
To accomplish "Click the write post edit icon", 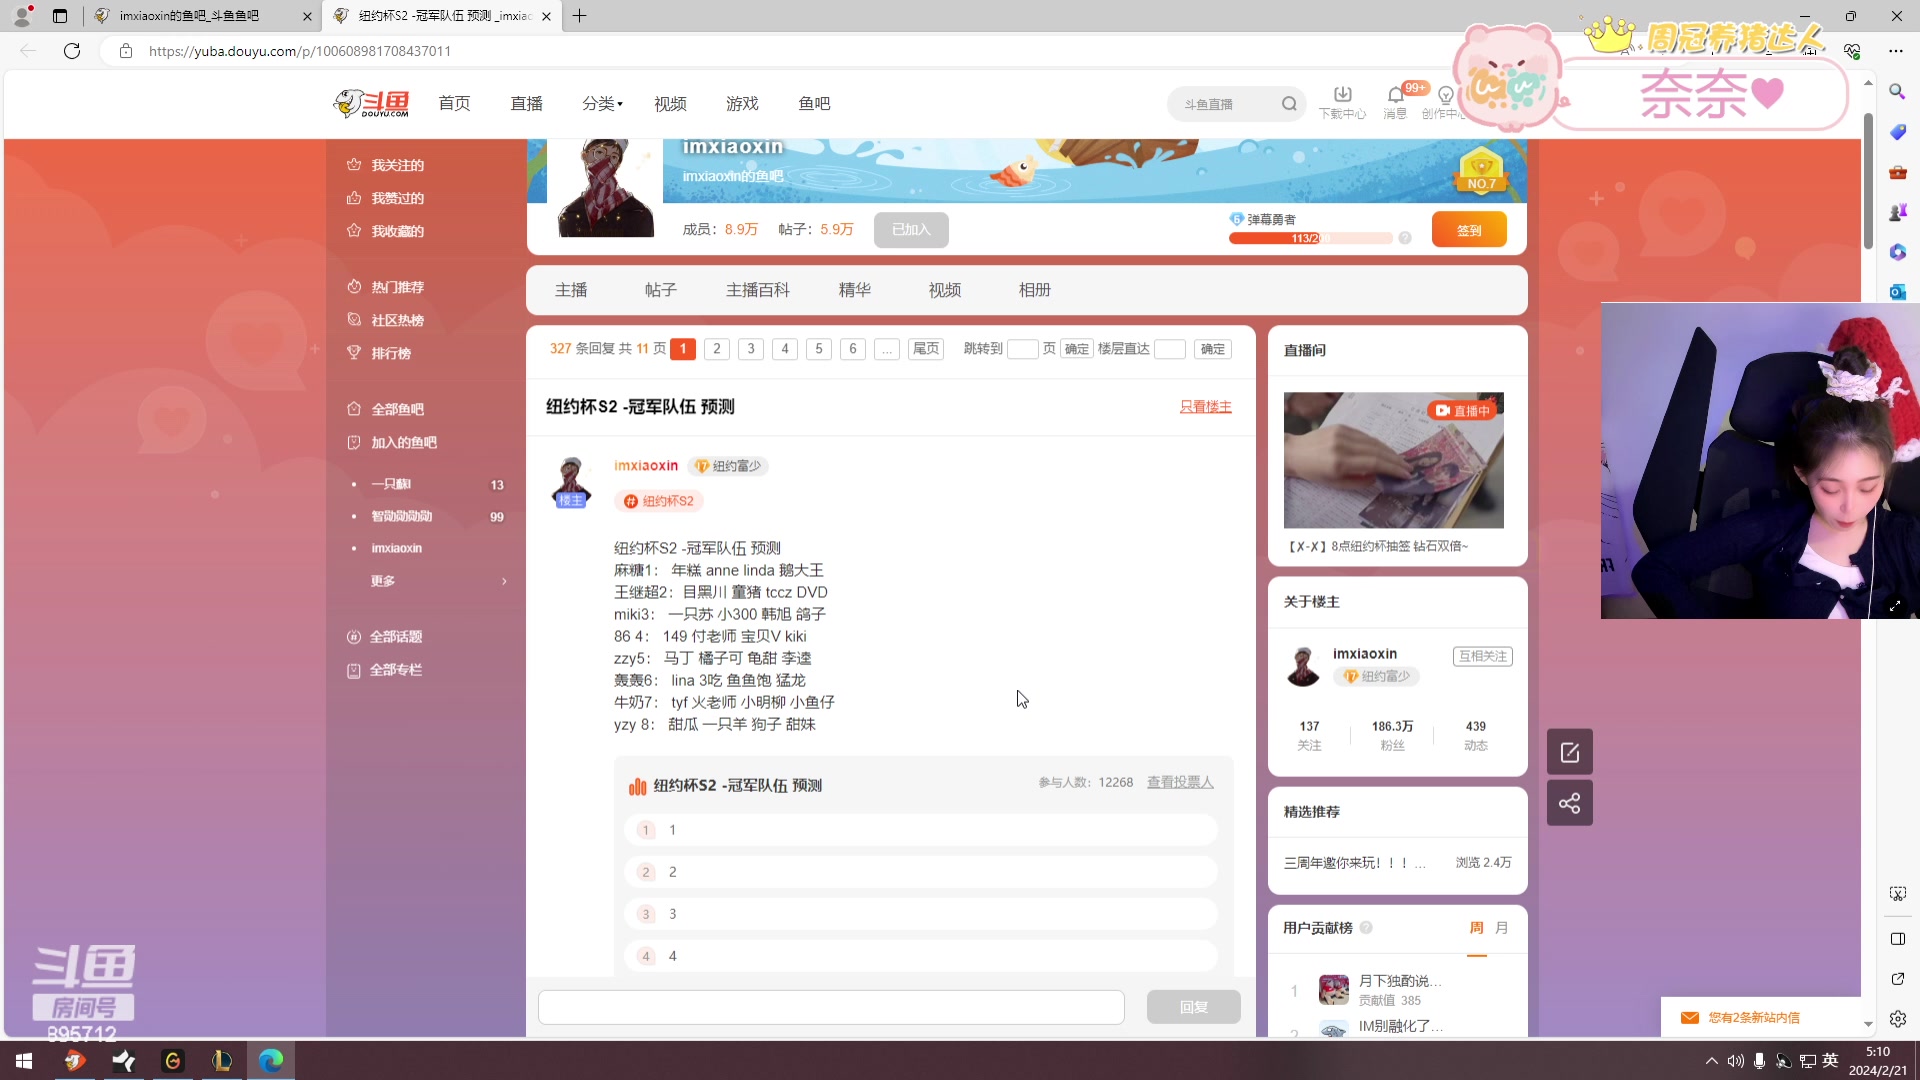I will (1569, 752).
